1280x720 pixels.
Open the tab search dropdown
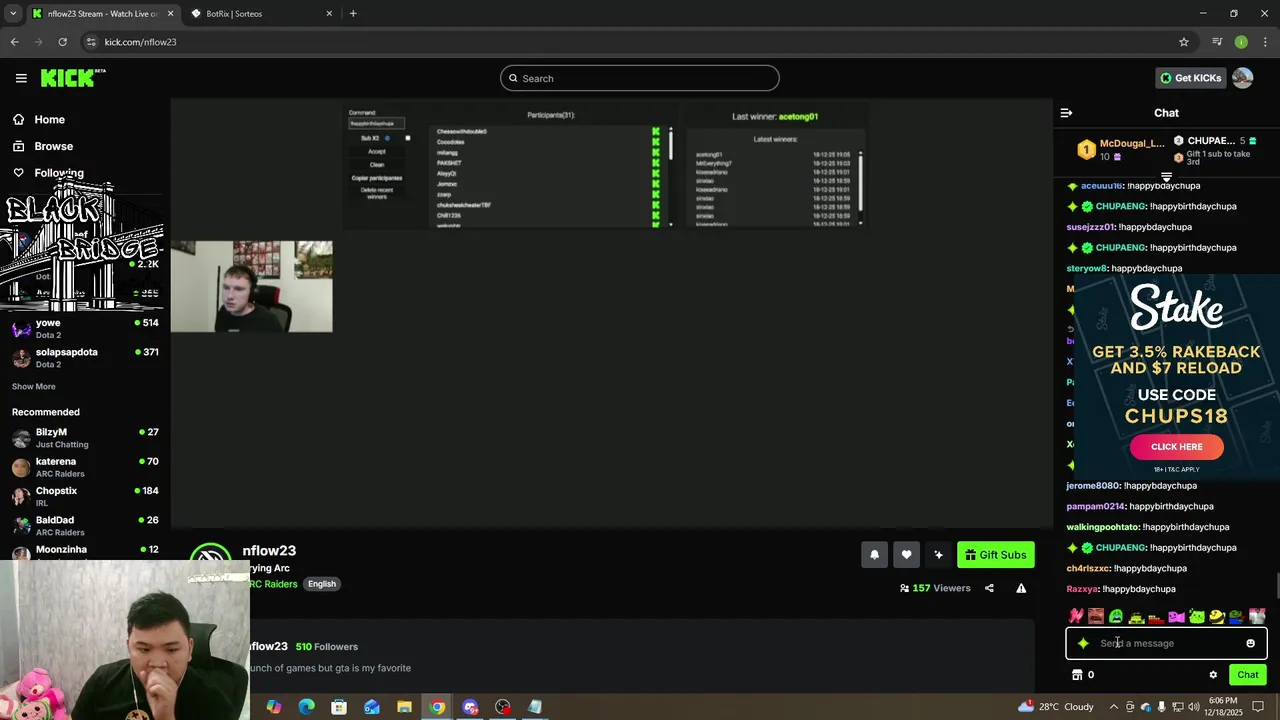click(13, 13)
